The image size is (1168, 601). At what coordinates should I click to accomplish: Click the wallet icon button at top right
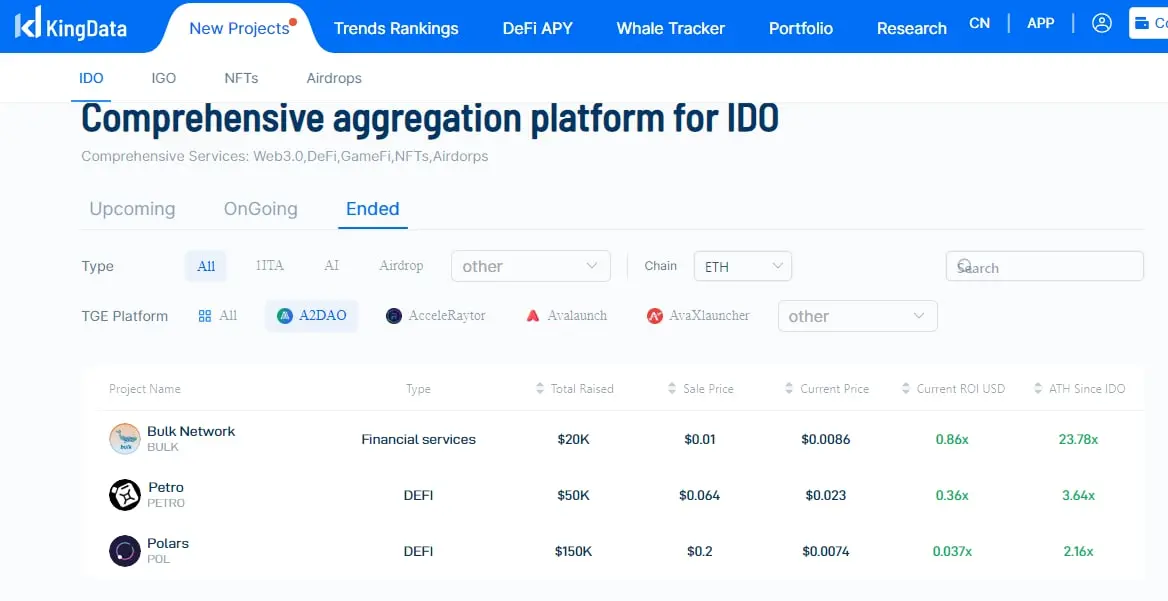1149,23
